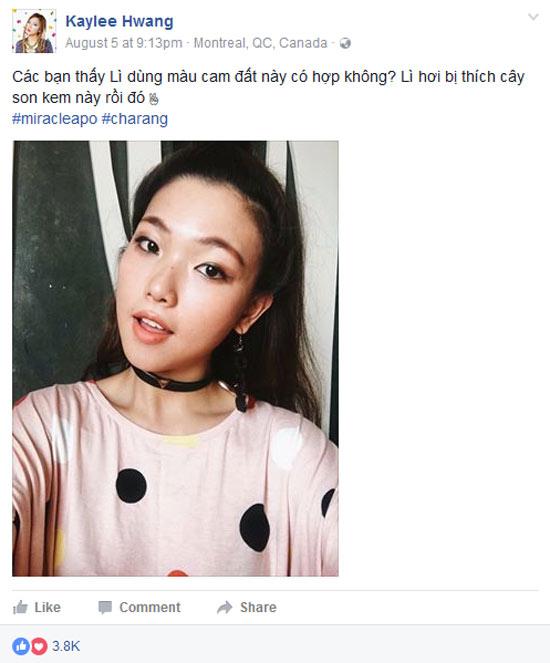This screenshot has height=663, width=550.
Task: Open the Montreal, QC, Canada location link
Action: [260, 43]
